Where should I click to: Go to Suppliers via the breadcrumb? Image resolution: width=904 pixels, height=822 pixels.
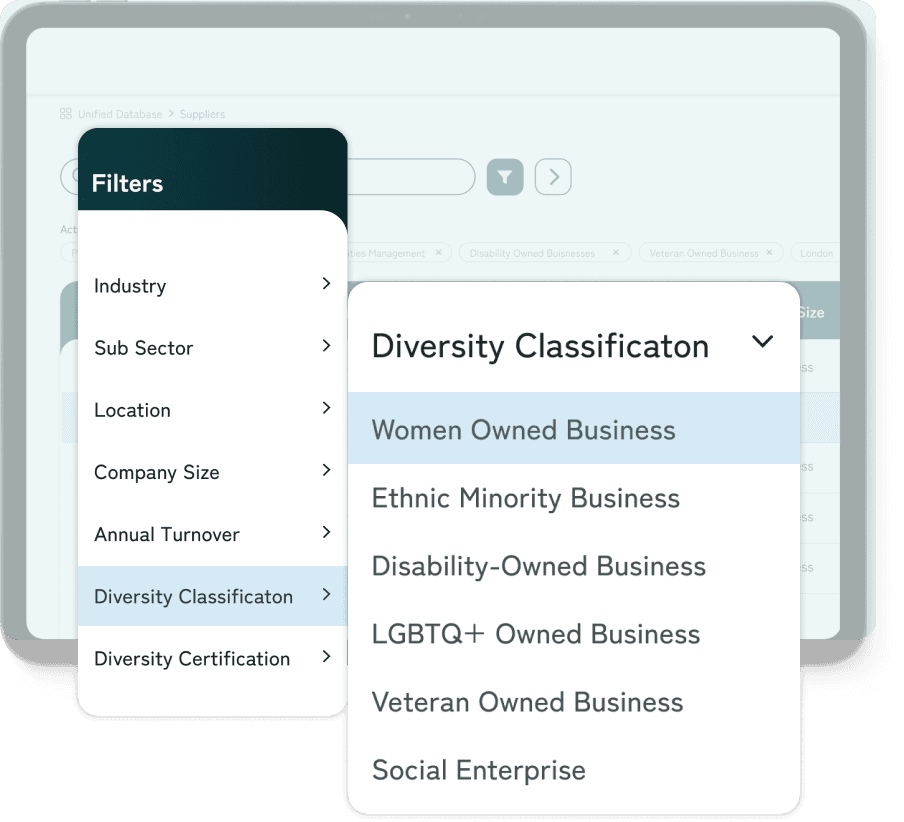coord(202,114)
